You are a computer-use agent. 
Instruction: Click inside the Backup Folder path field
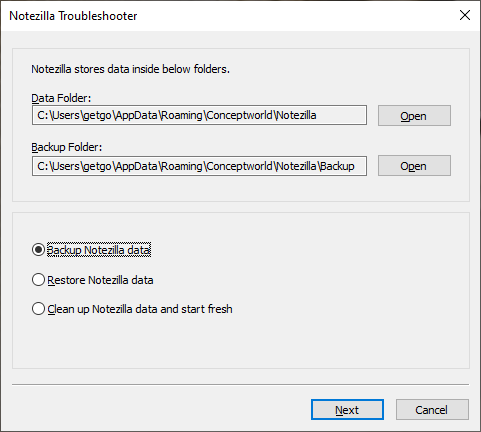pyautogui.click(x=199, y=166)
